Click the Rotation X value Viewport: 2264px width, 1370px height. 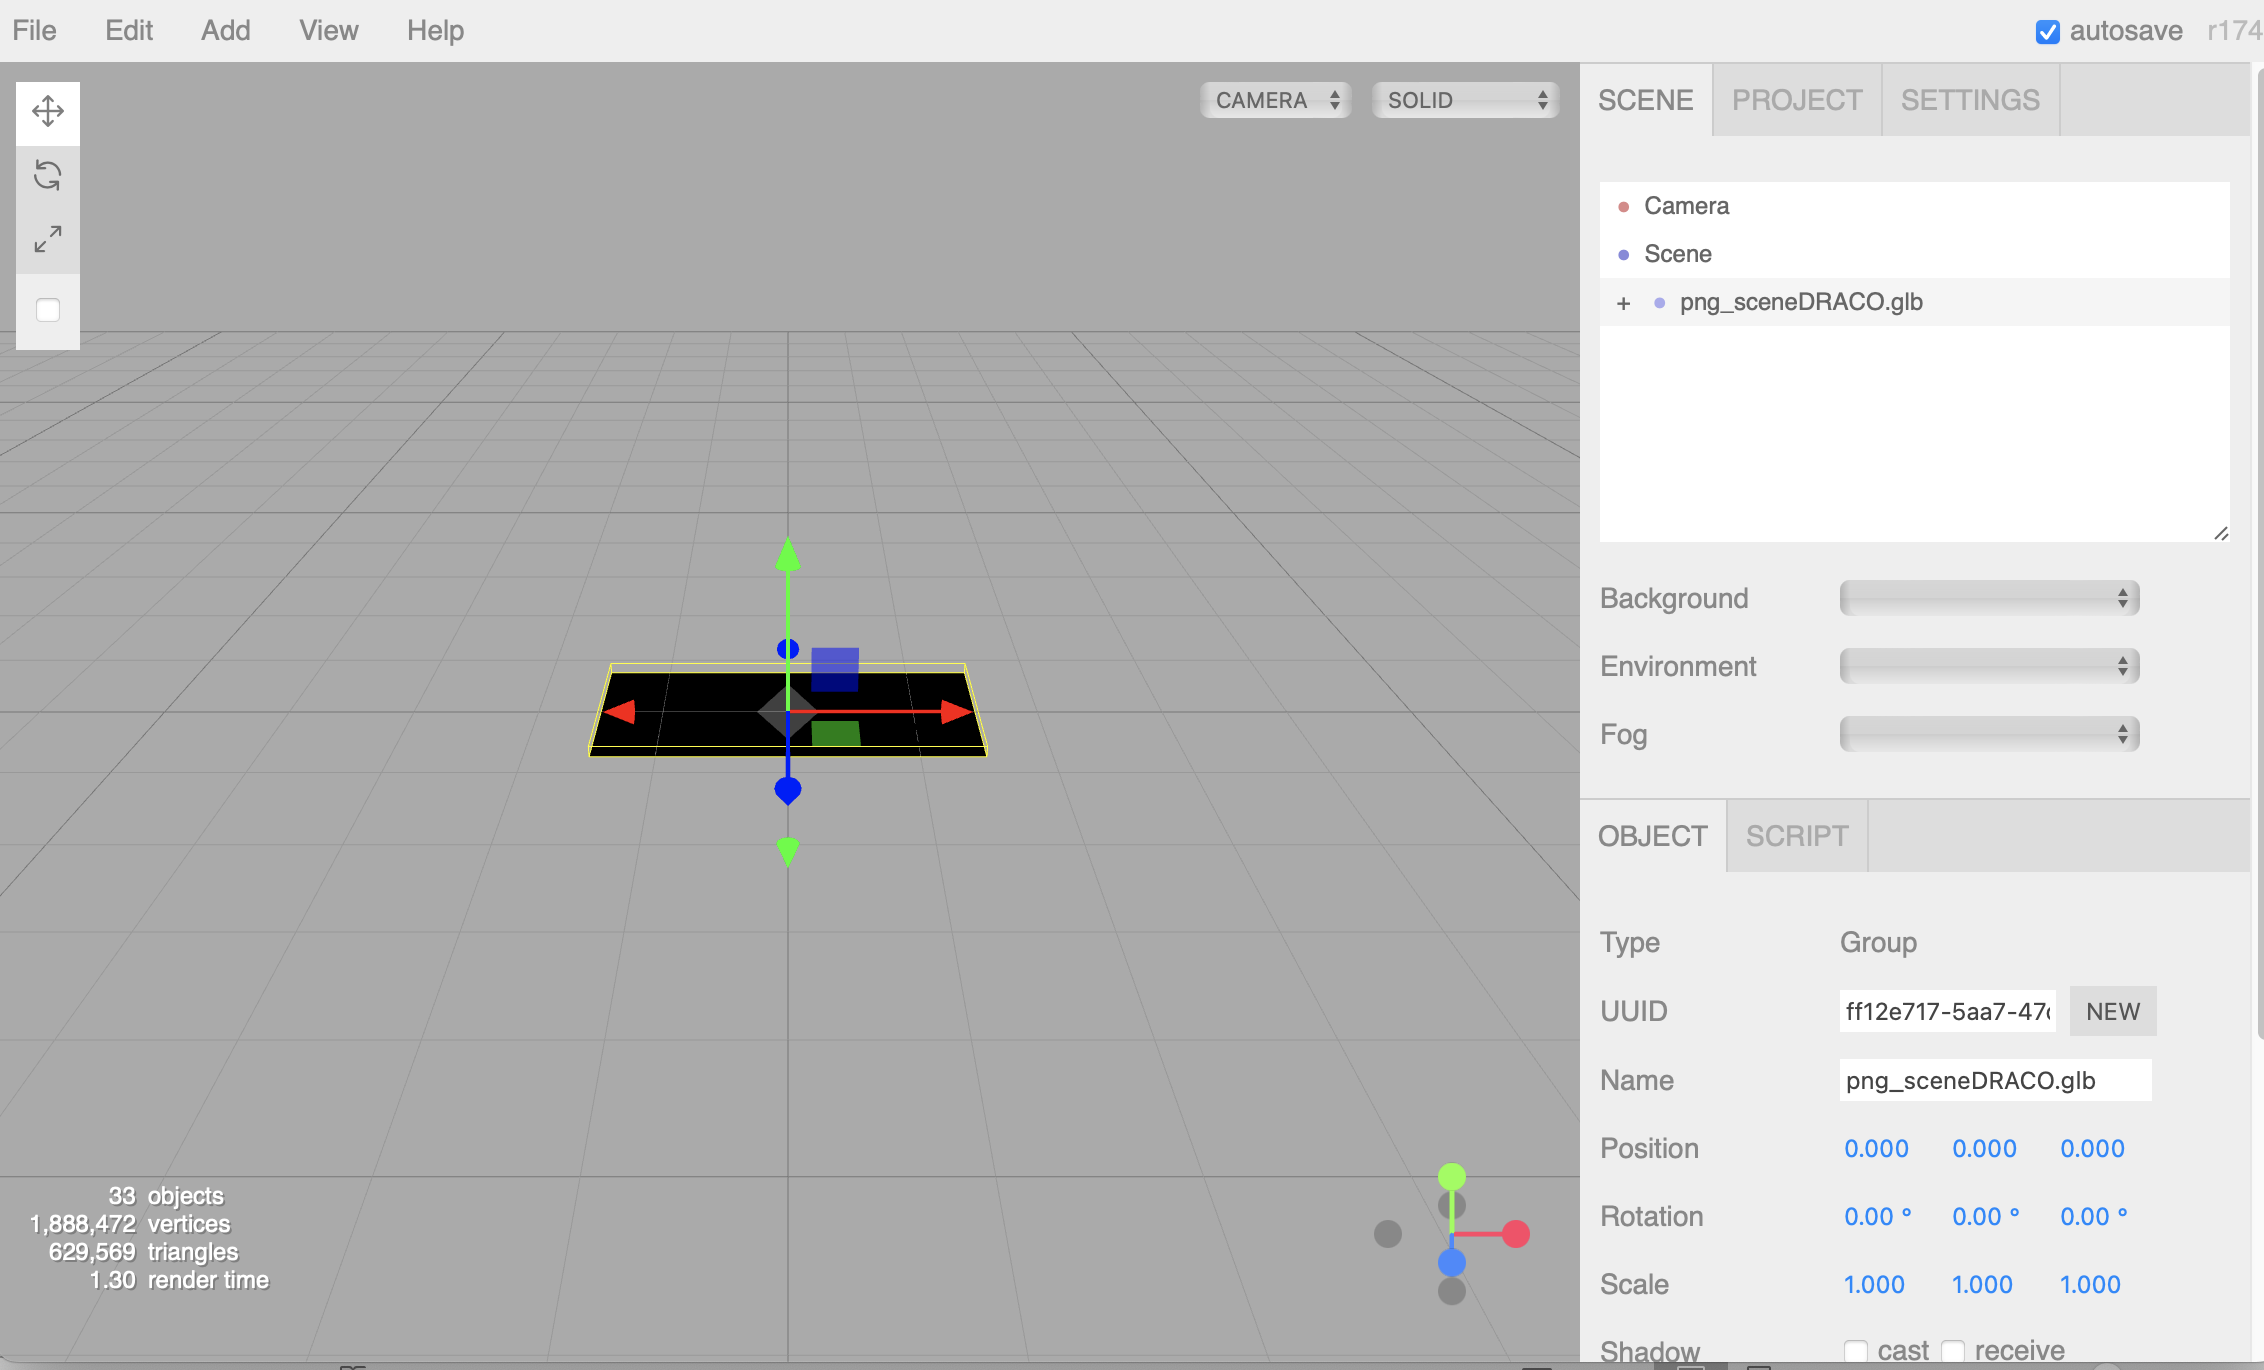[1878, 1217]
